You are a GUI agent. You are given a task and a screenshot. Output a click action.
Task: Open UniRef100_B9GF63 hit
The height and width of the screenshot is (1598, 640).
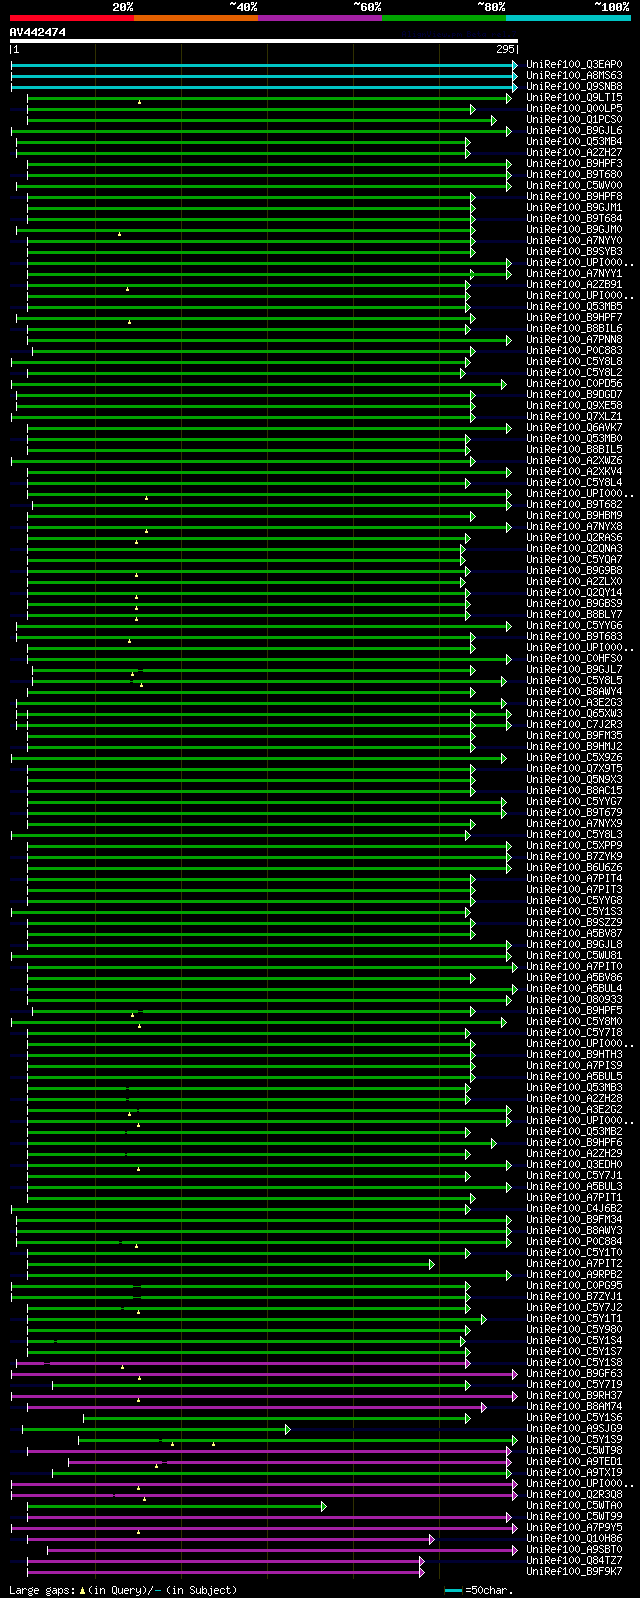pos(574,1373)
